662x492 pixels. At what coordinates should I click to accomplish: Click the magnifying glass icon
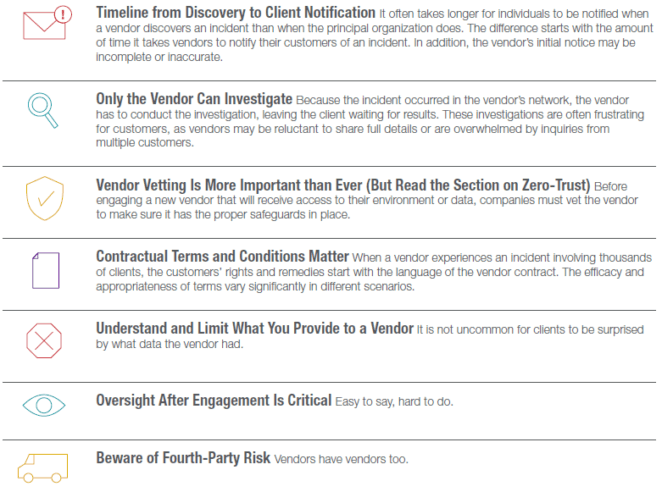(x=43, y=110)
